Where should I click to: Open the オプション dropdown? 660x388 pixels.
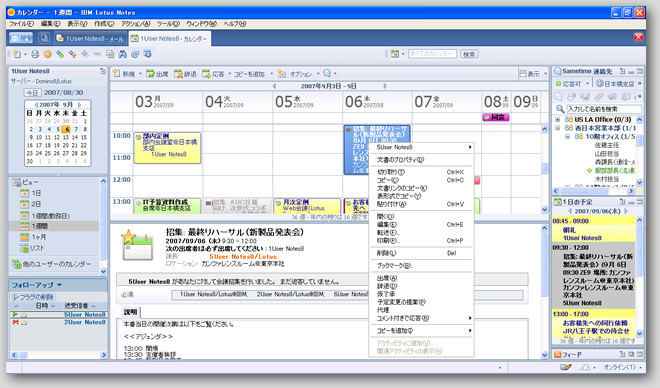(318, 74)
